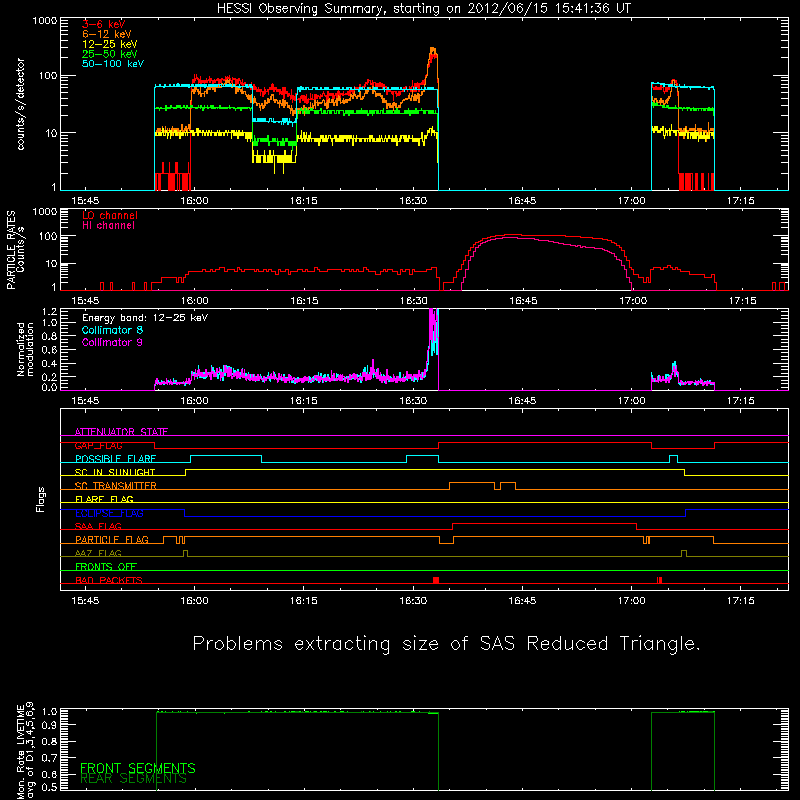Click '17:00' tick under modulation panel
Screen dimensions: 800x800
[632, 401]
